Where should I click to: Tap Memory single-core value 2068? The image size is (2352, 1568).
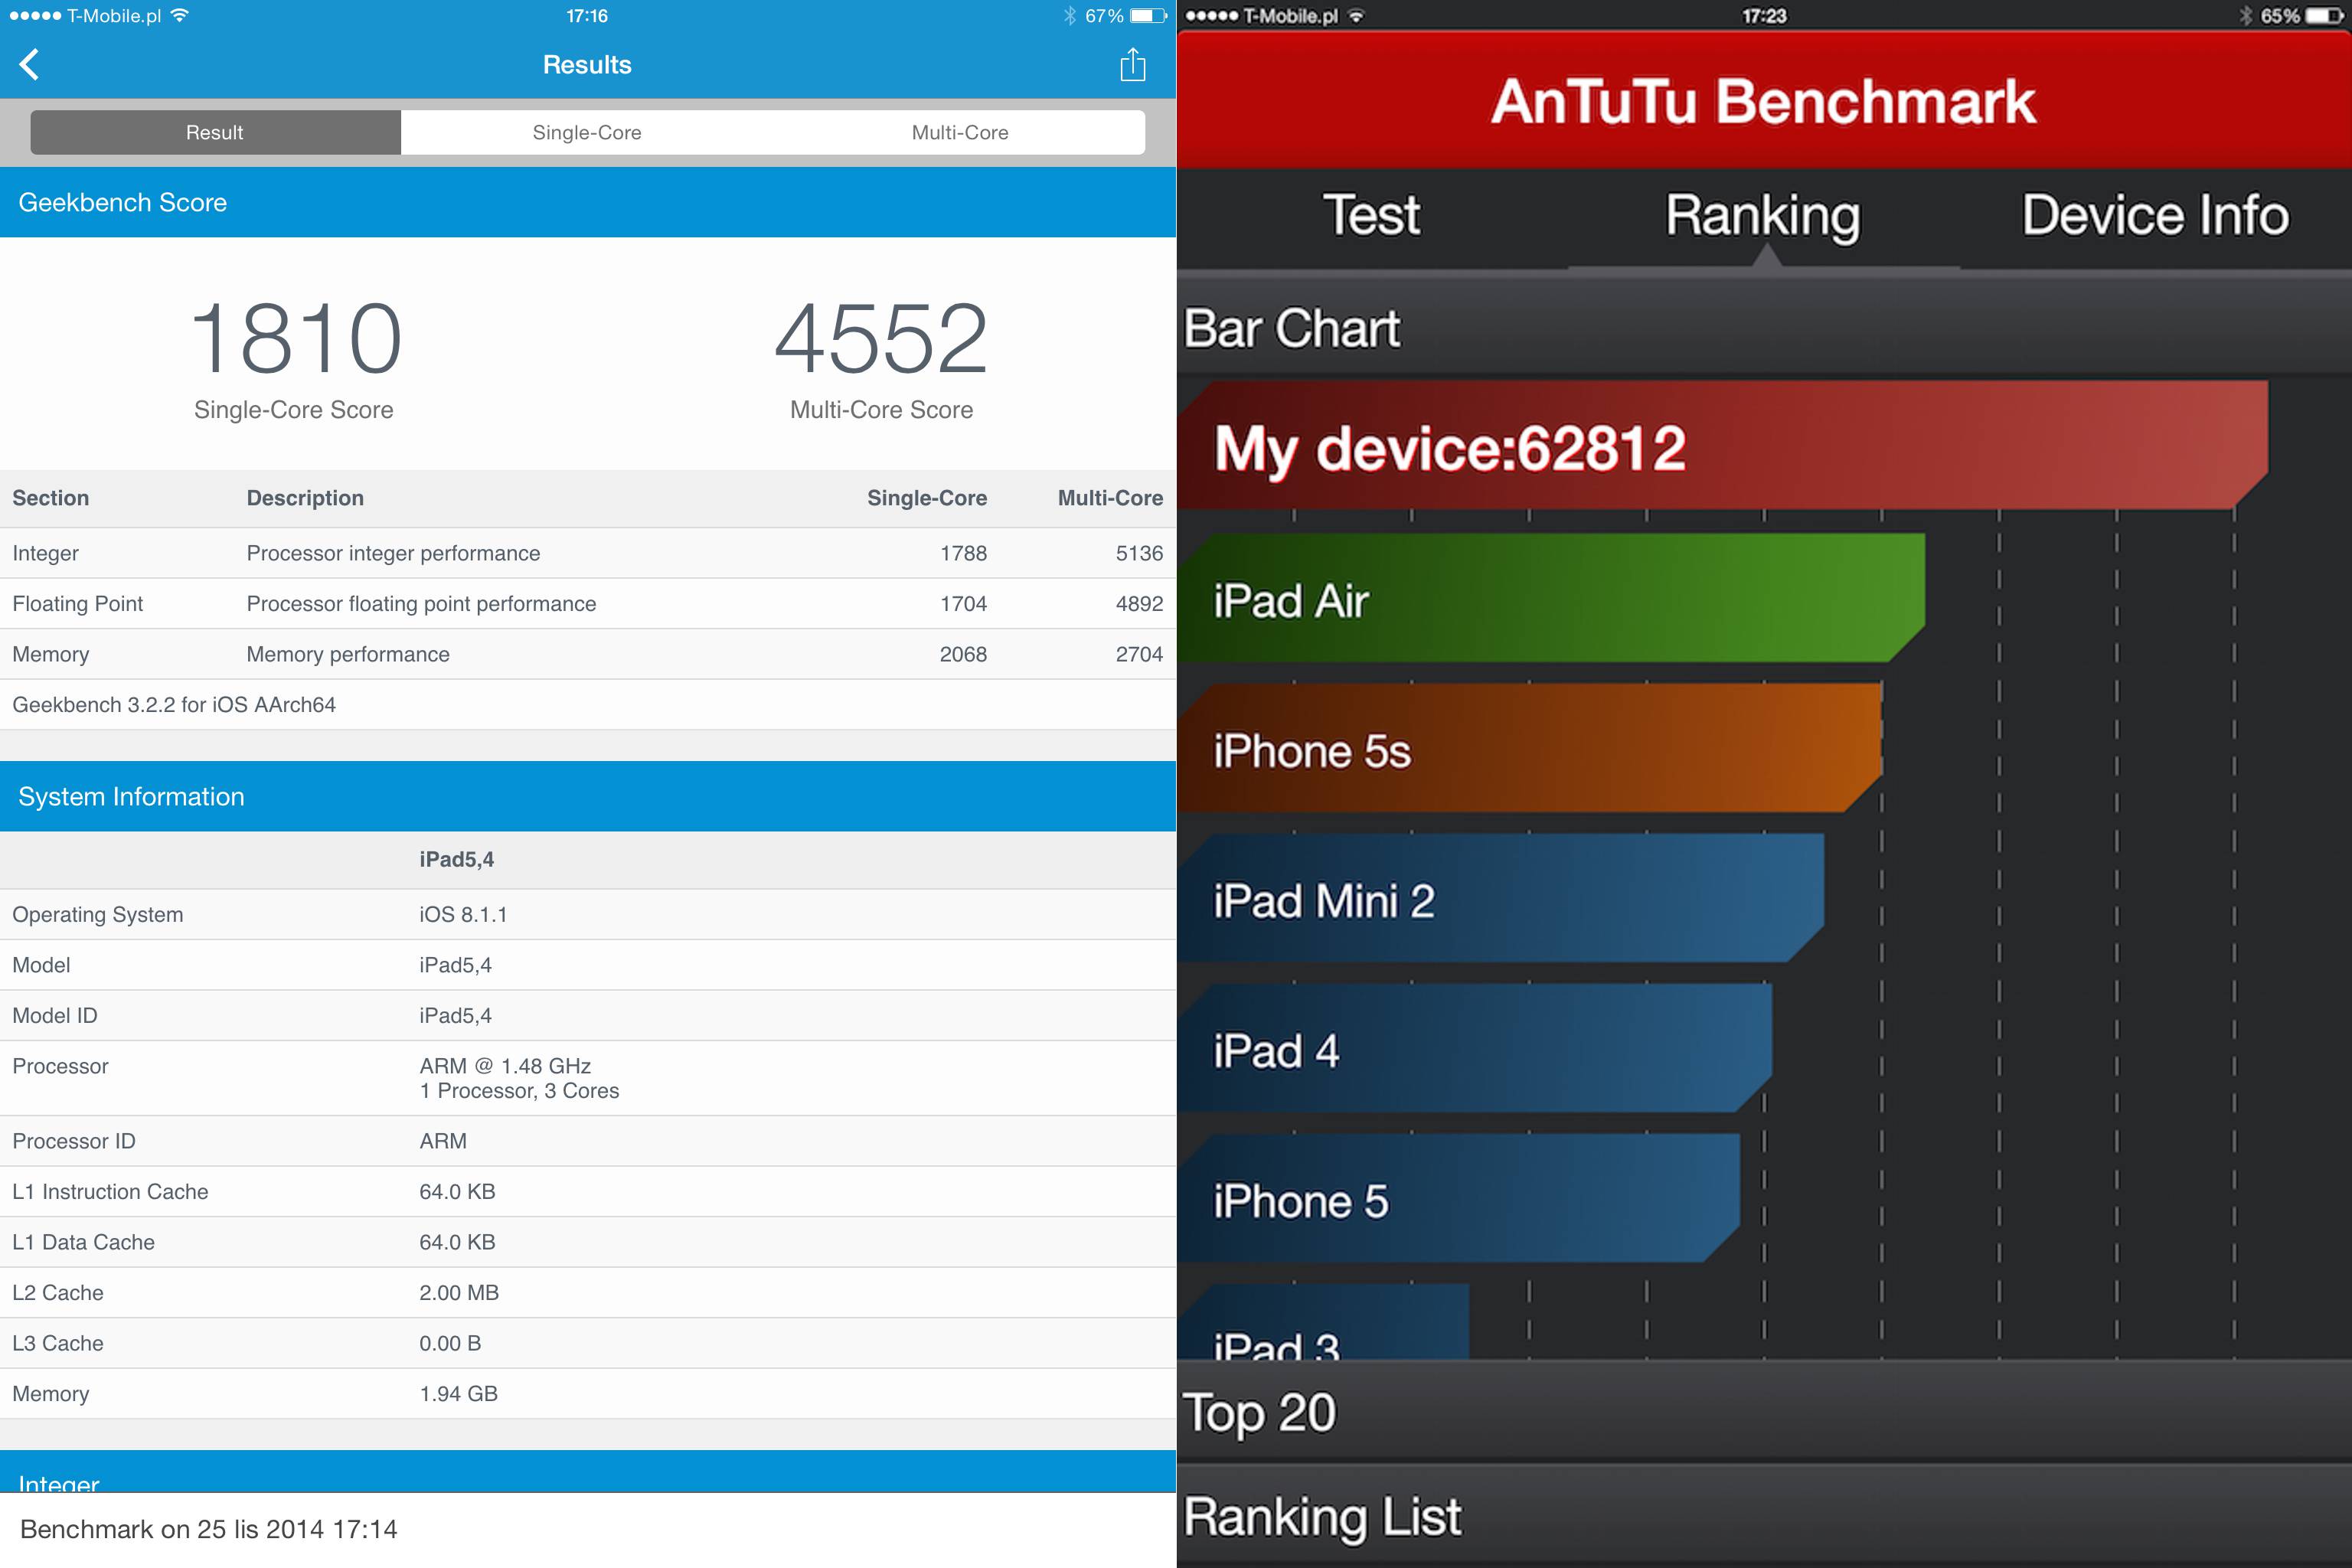pos(963,654)
